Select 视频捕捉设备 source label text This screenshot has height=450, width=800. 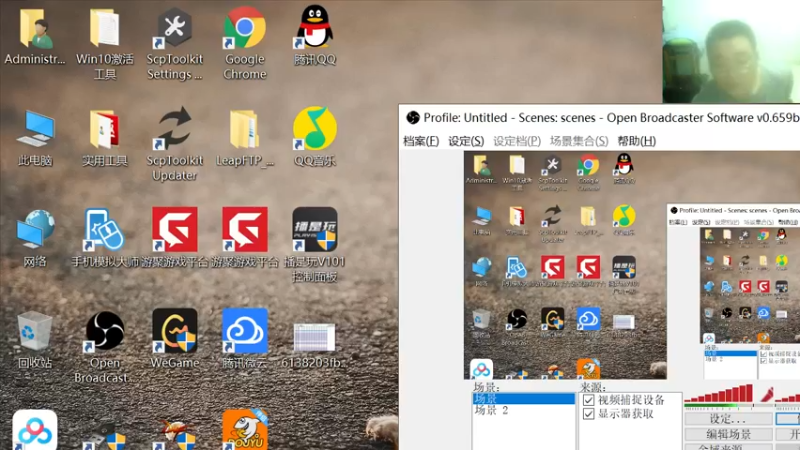(x=631, y=400)
